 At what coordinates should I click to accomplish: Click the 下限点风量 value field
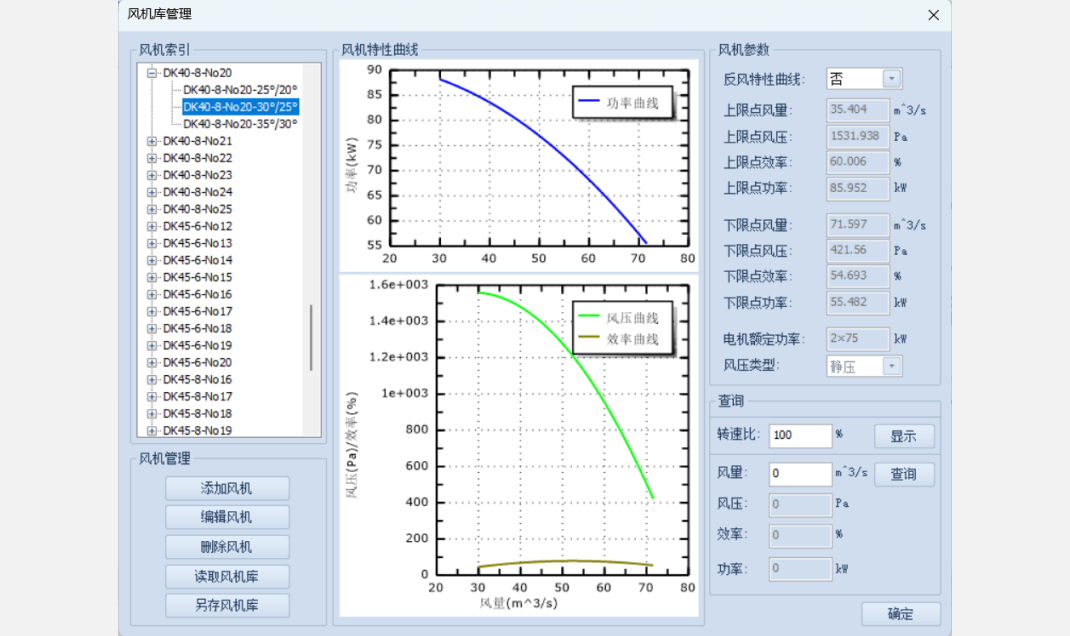pyautogui.click(x=858, y=225)
